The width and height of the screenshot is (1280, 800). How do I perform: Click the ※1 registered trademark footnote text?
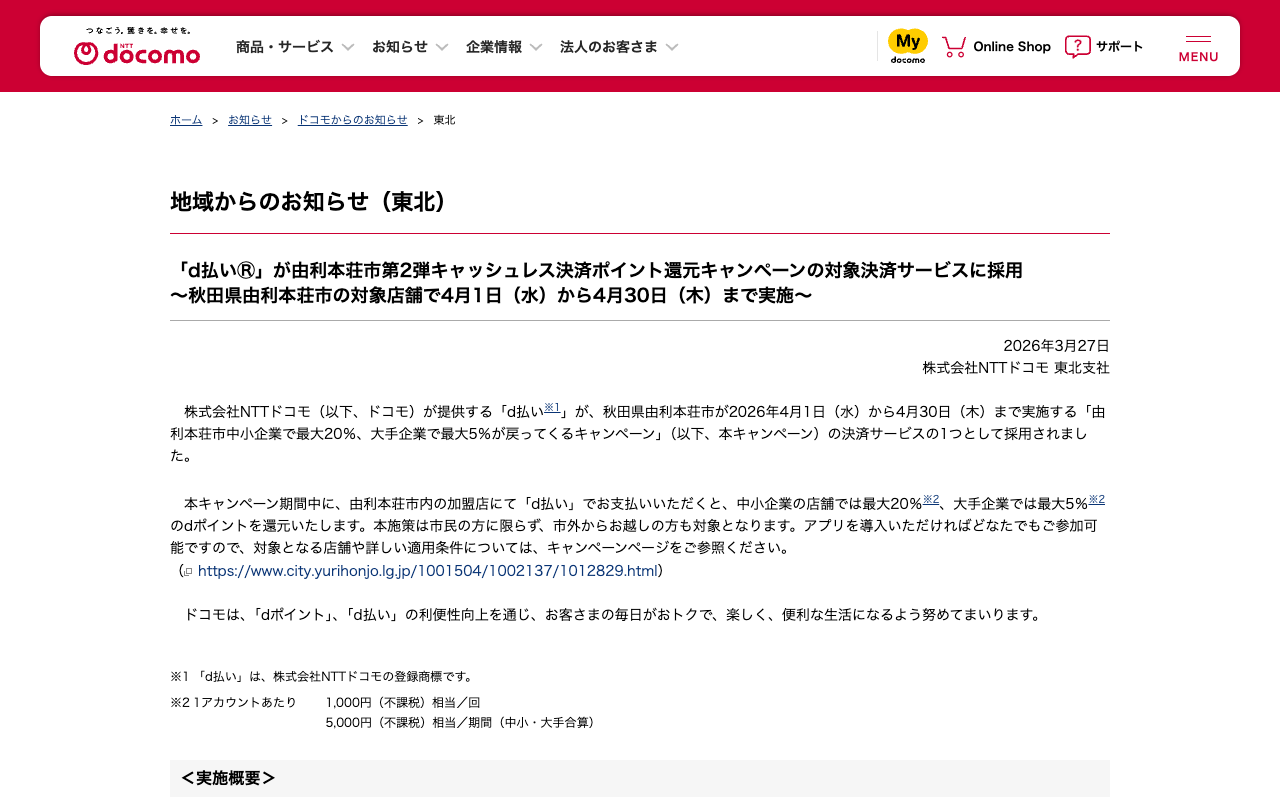coord(324,676)
